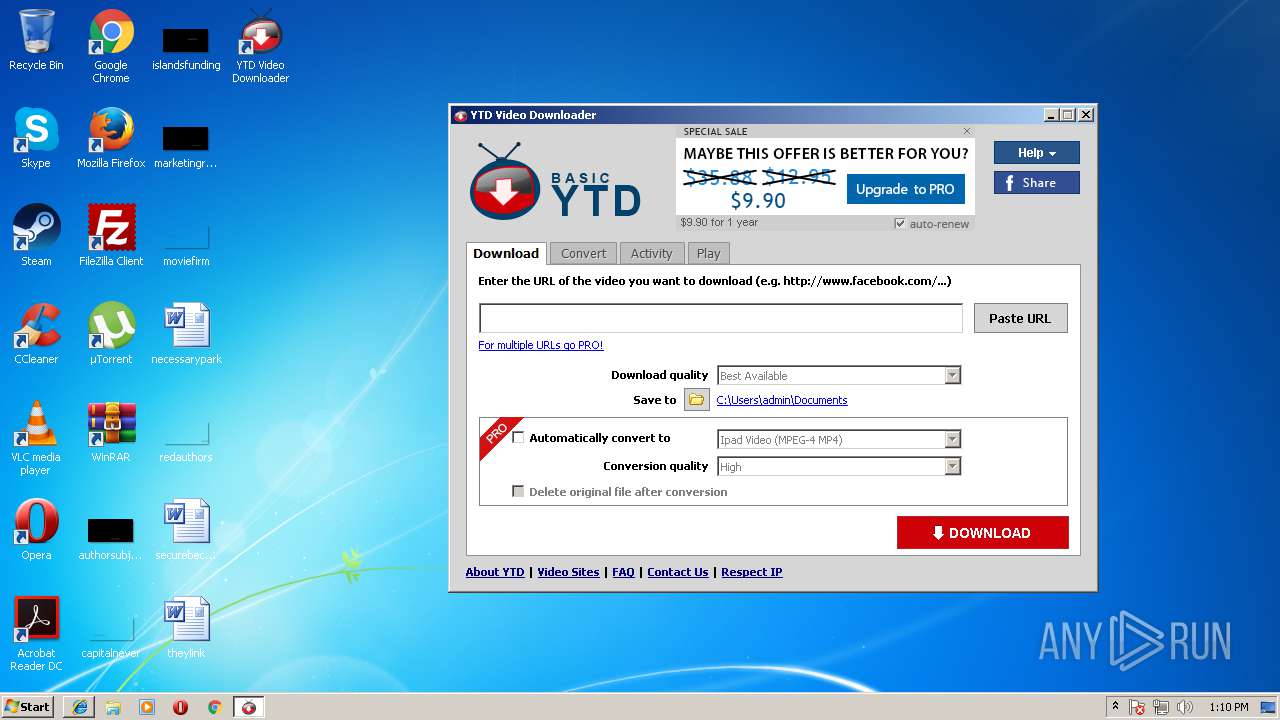This screenshot has height=720, width=1280.
Task: Open the Opera desktop shortcut
Action: [36, 530]
